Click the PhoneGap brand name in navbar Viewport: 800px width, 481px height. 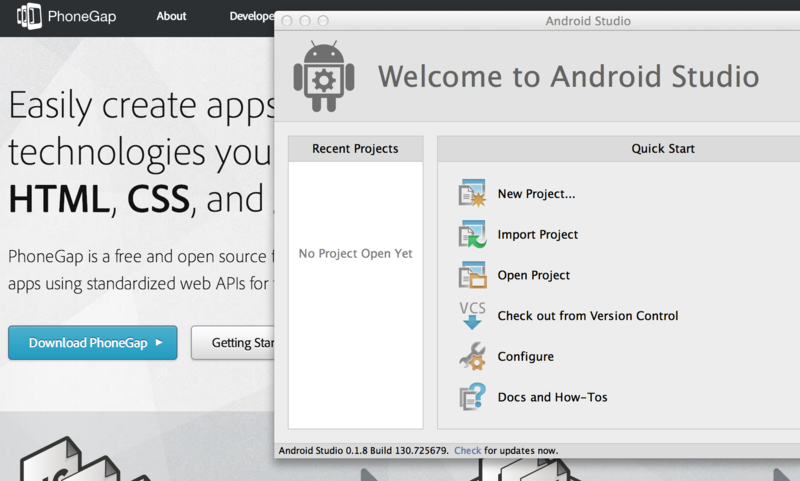tap(82, 16)
